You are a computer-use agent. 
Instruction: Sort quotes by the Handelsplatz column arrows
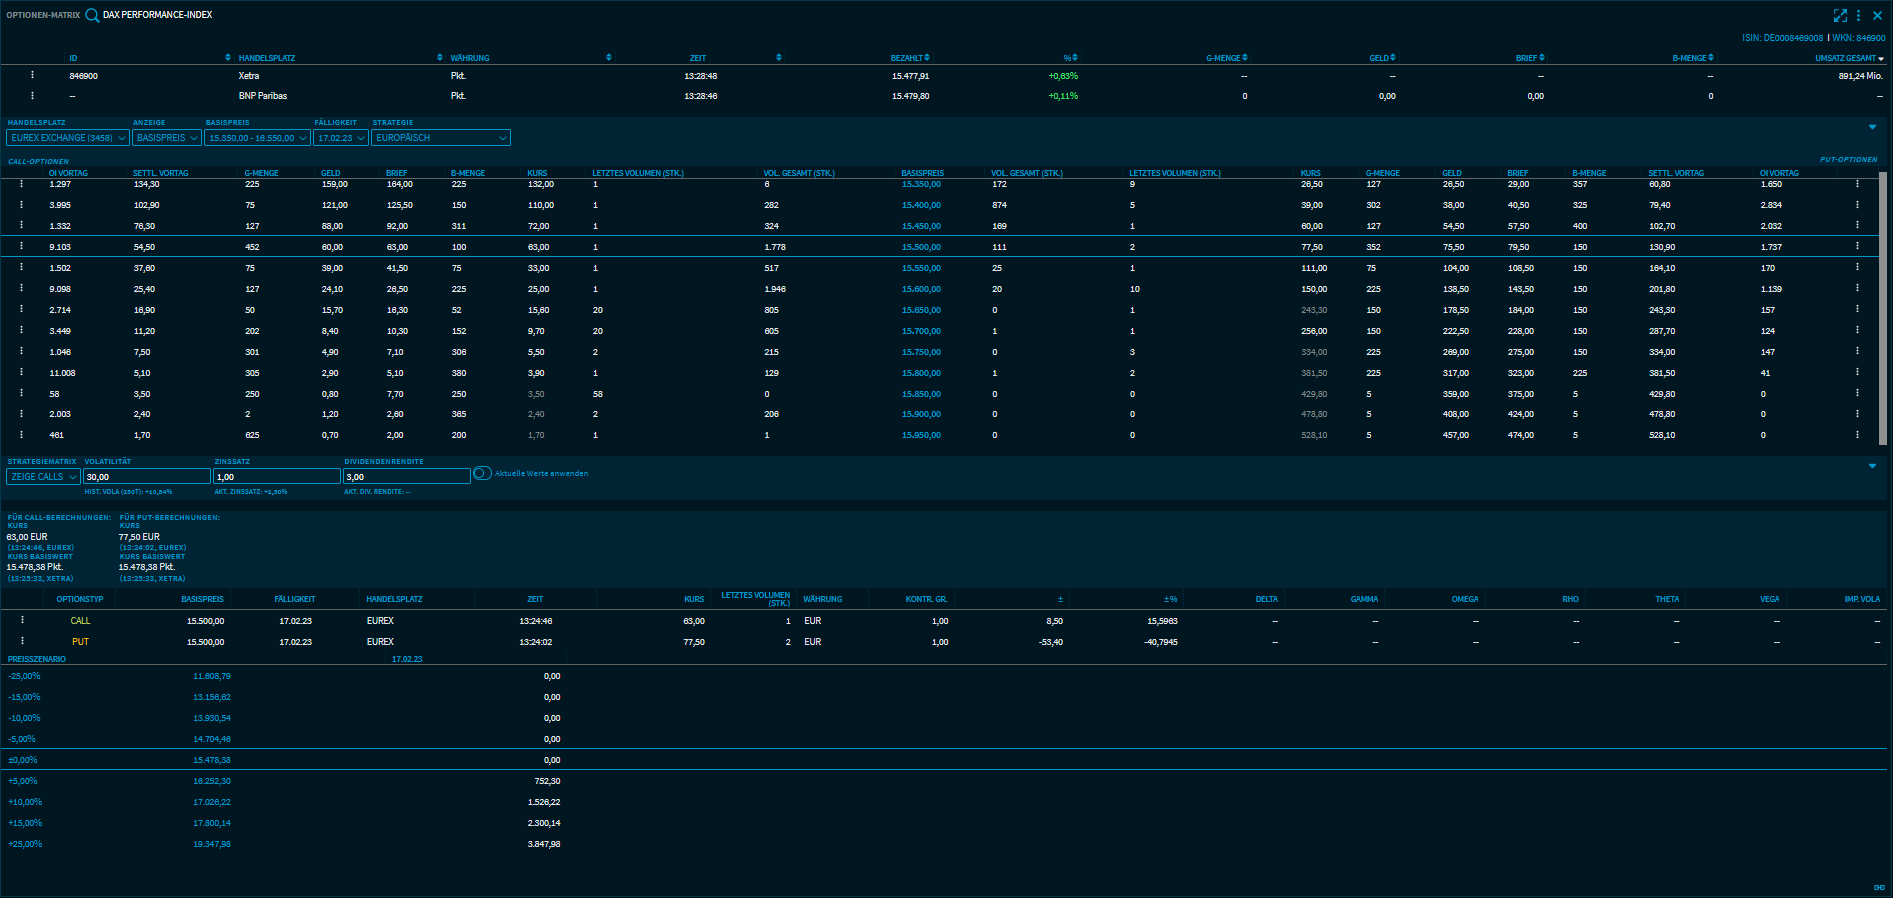click(440, 58)
